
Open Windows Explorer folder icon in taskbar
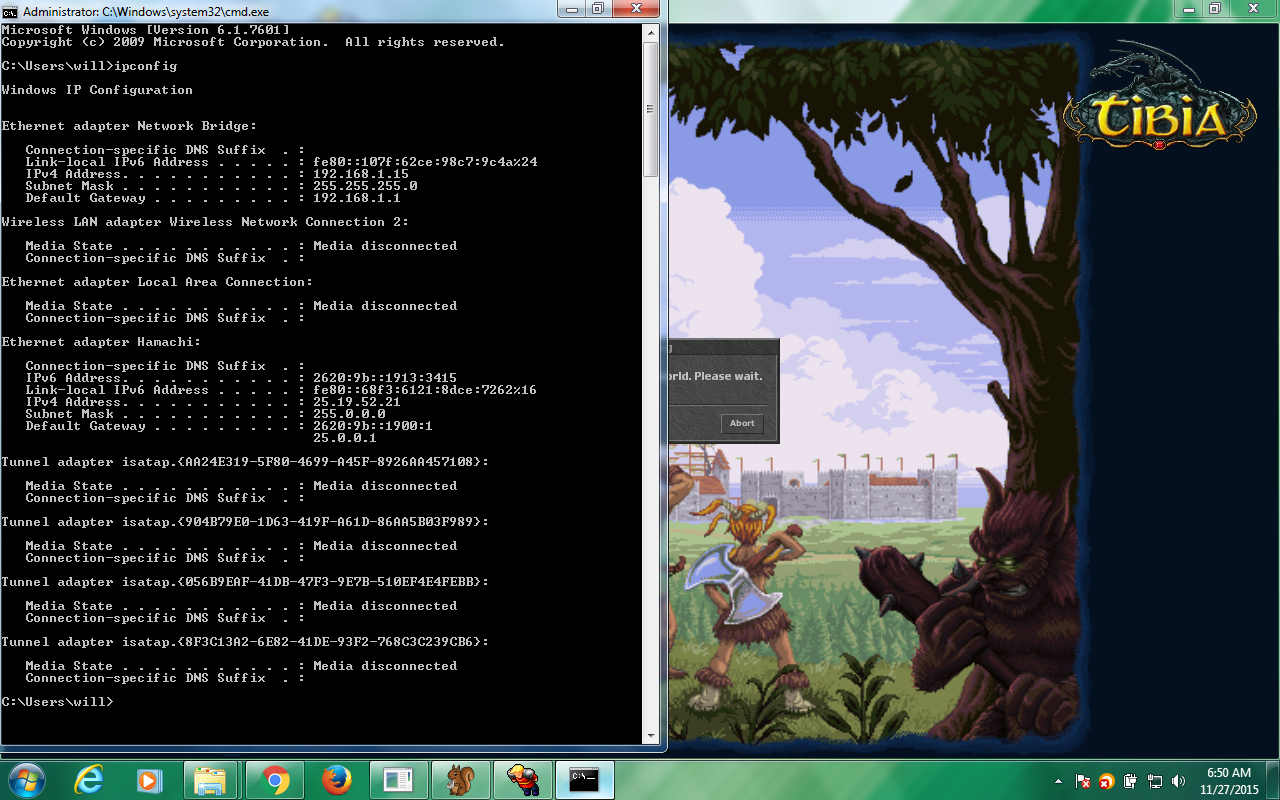pyautogui.click(x=211, y=780)
